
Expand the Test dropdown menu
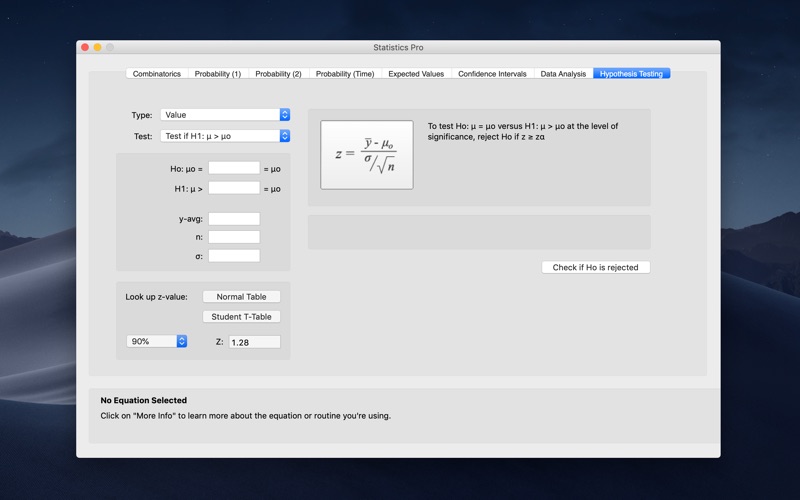coord(225,136)
